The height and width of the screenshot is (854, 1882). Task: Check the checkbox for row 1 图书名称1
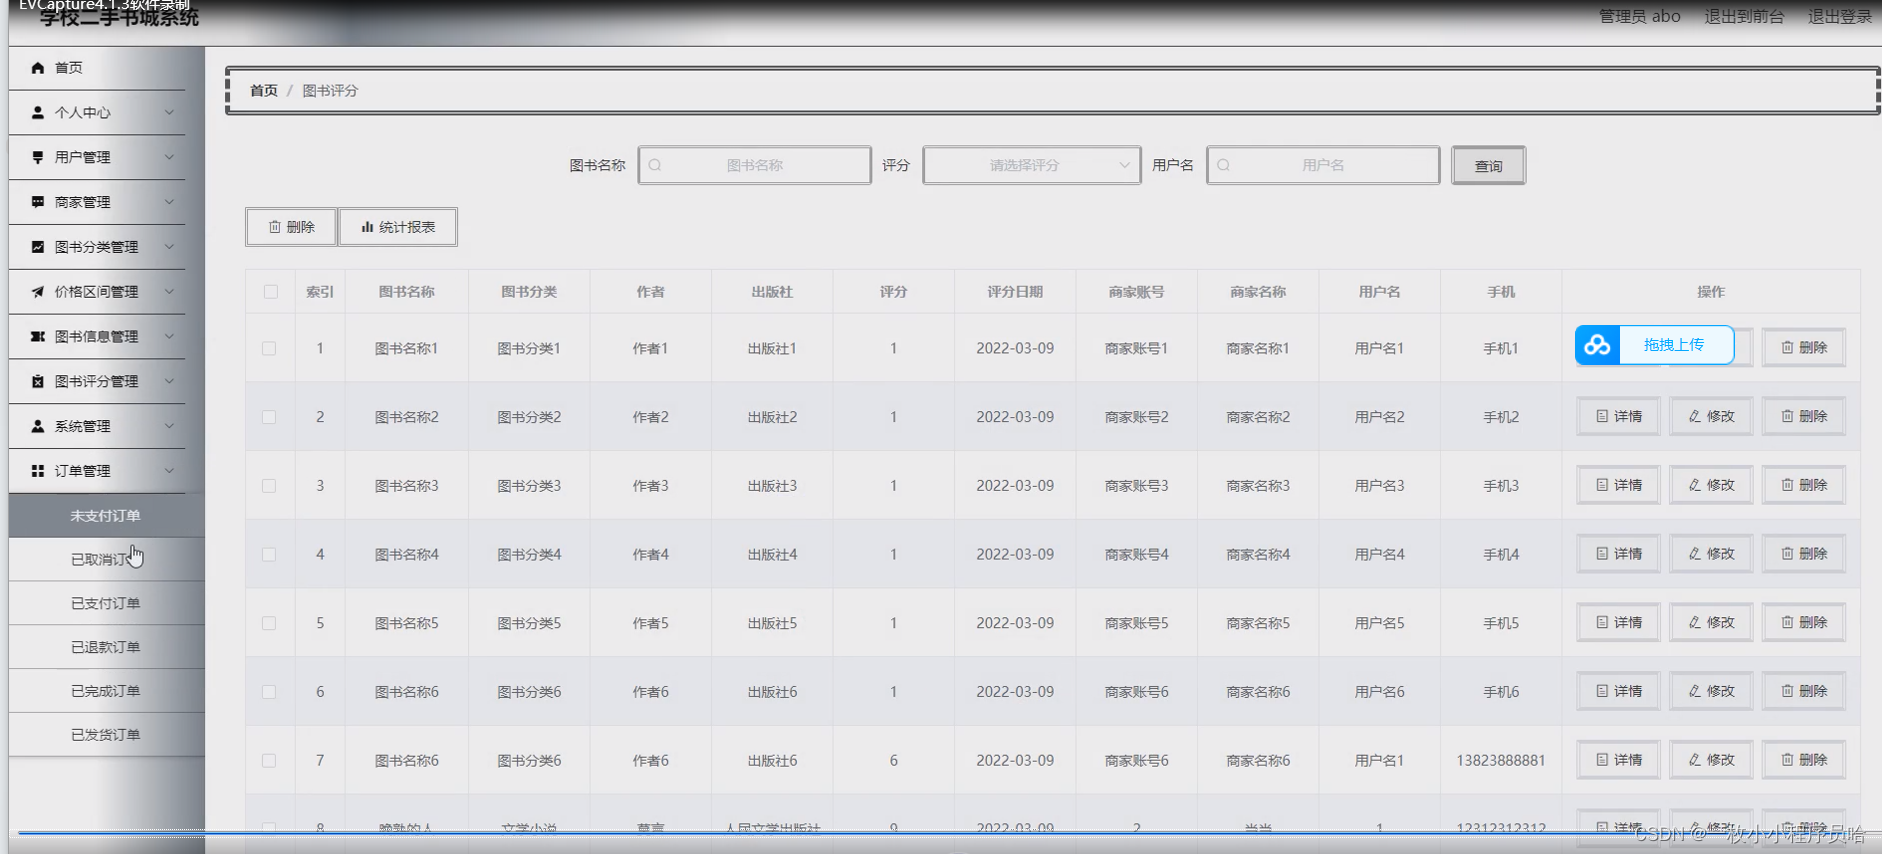[x=269, y=349]
